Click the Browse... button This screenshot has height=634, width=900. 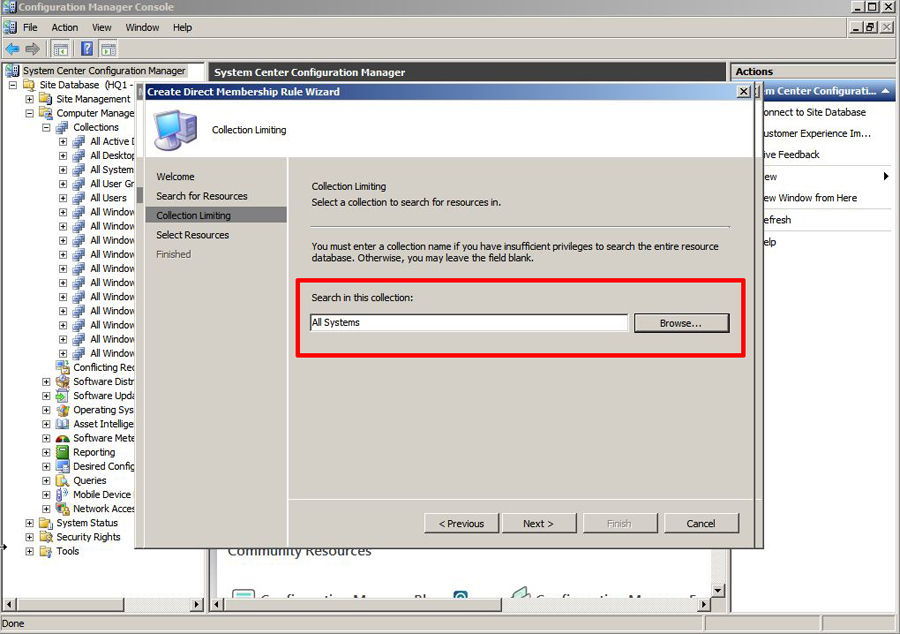coord(681,323)
